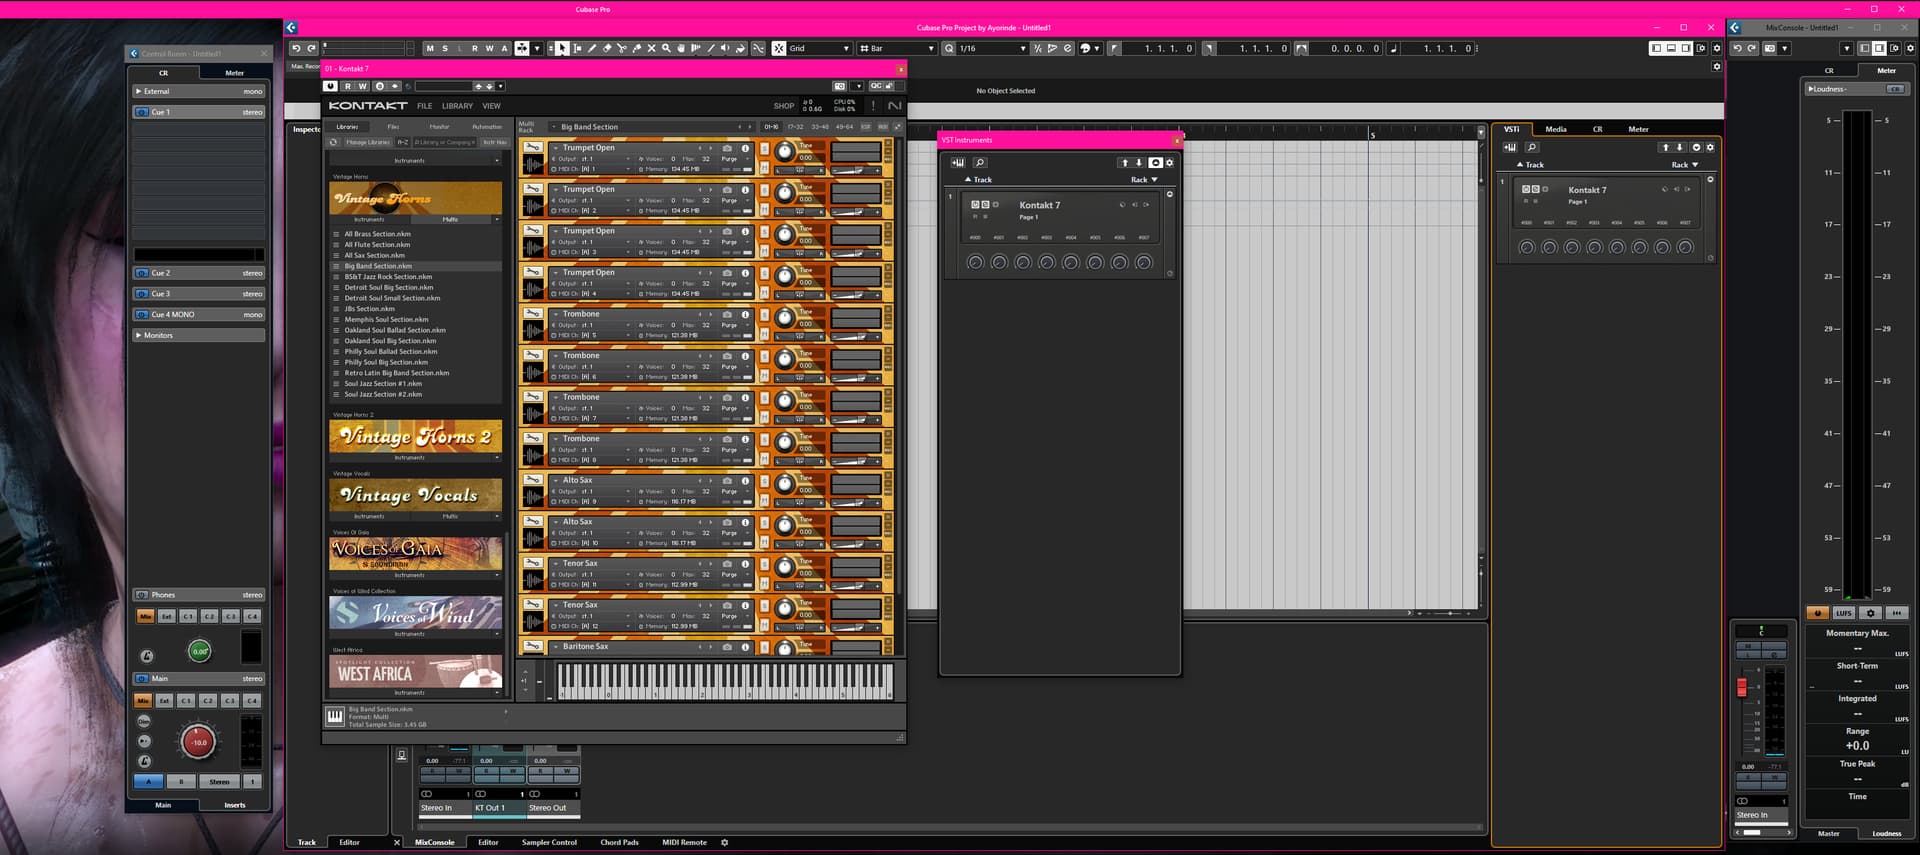This screenshot has height=855, width=1920.
Task: Open Loudness settings gear icon
Action: click(1870, 613)
